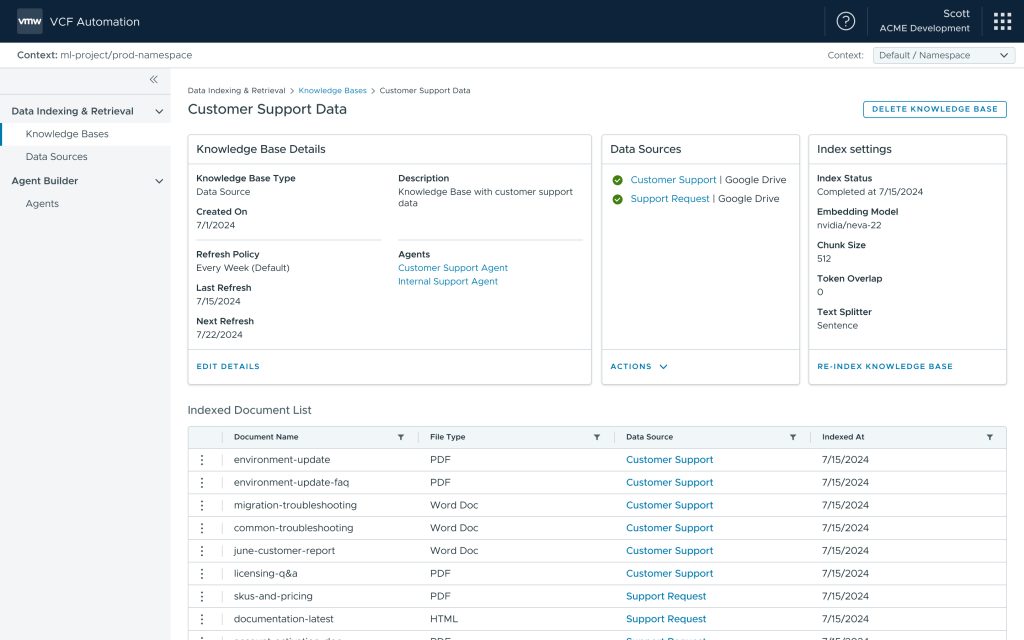This screenshot has height=640, width=1024.
Task: Click the VMware logo
Action: 28,21
